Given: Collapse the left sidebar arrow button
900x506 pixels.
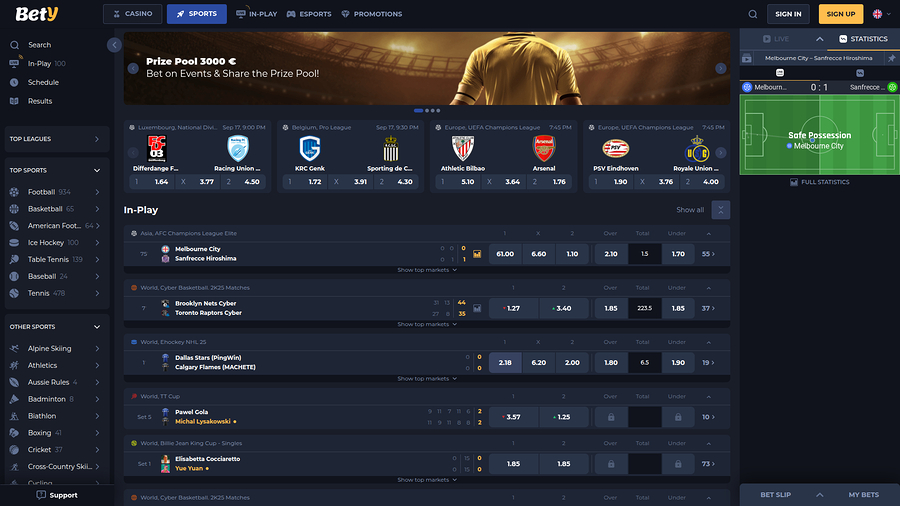Looking at the screenshot, I should click(114, 45).
